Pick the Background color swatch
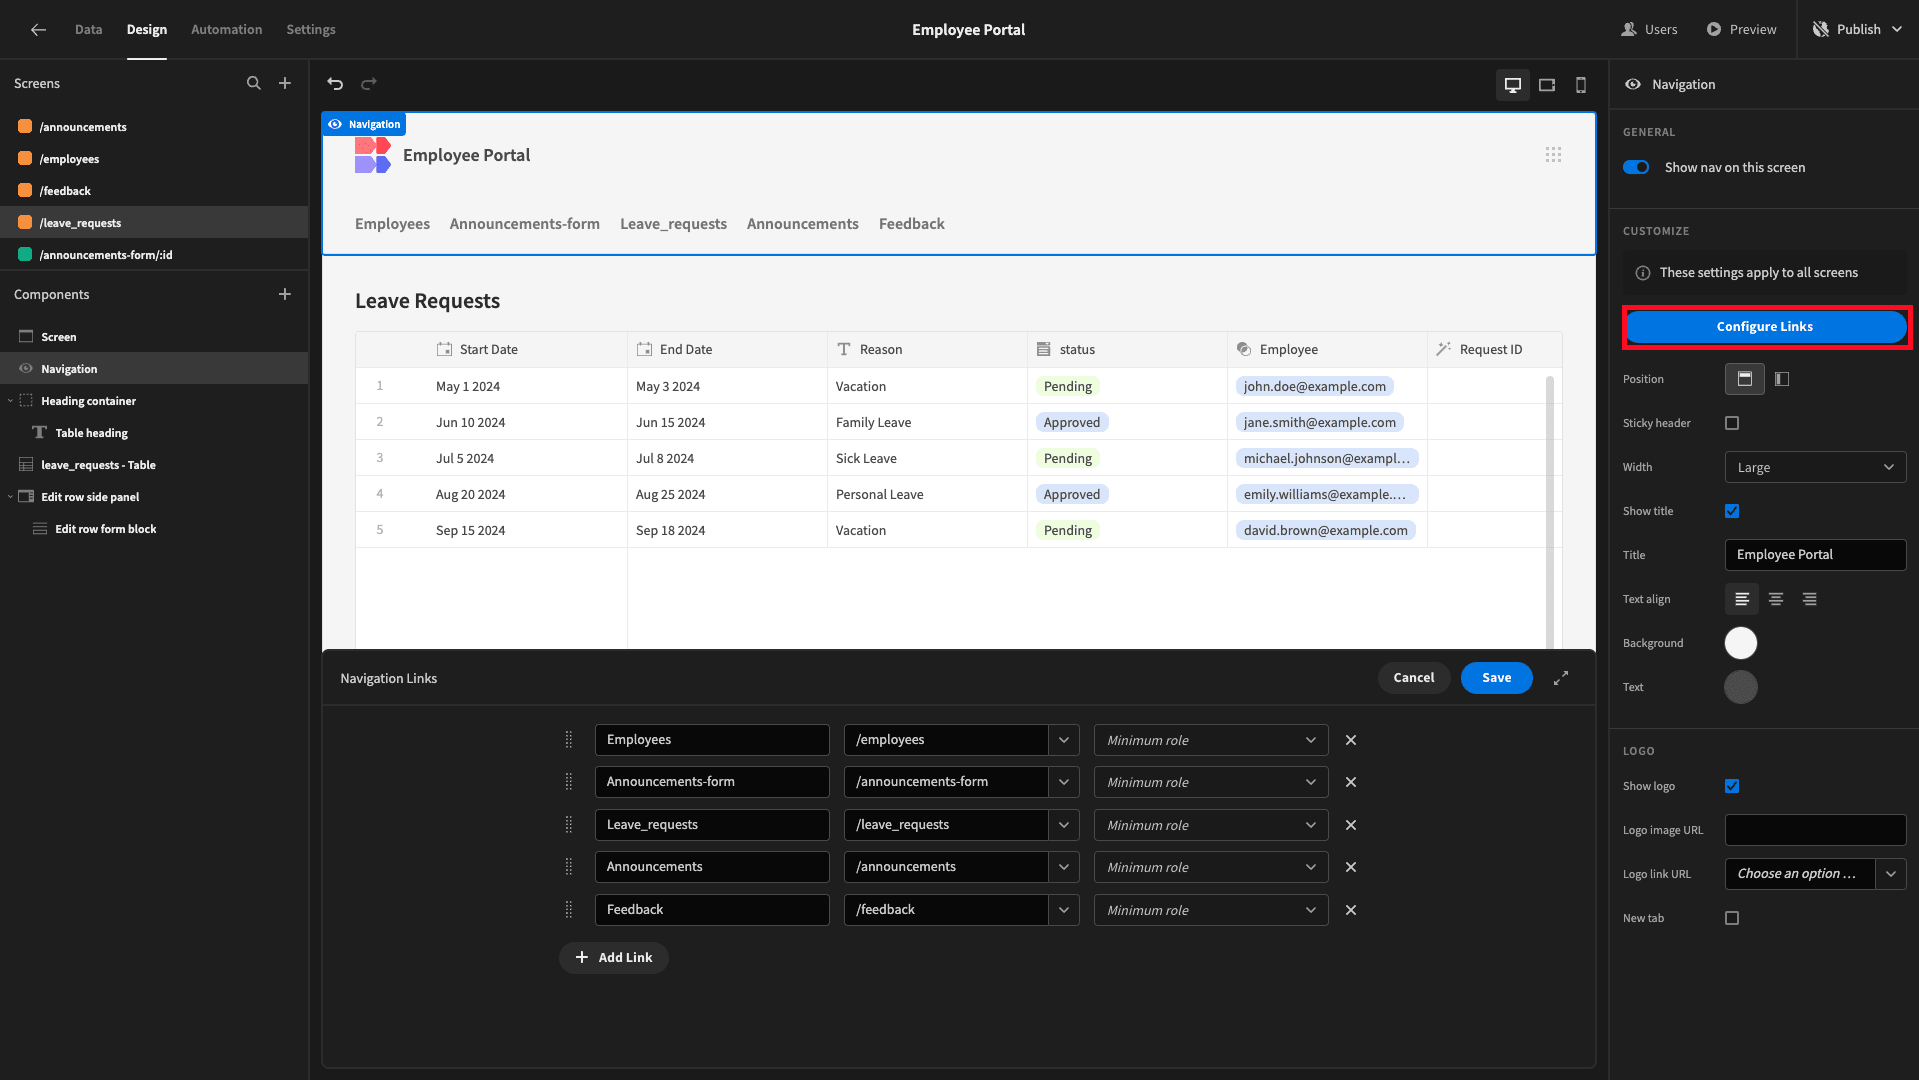 (x=1741, y=643)
